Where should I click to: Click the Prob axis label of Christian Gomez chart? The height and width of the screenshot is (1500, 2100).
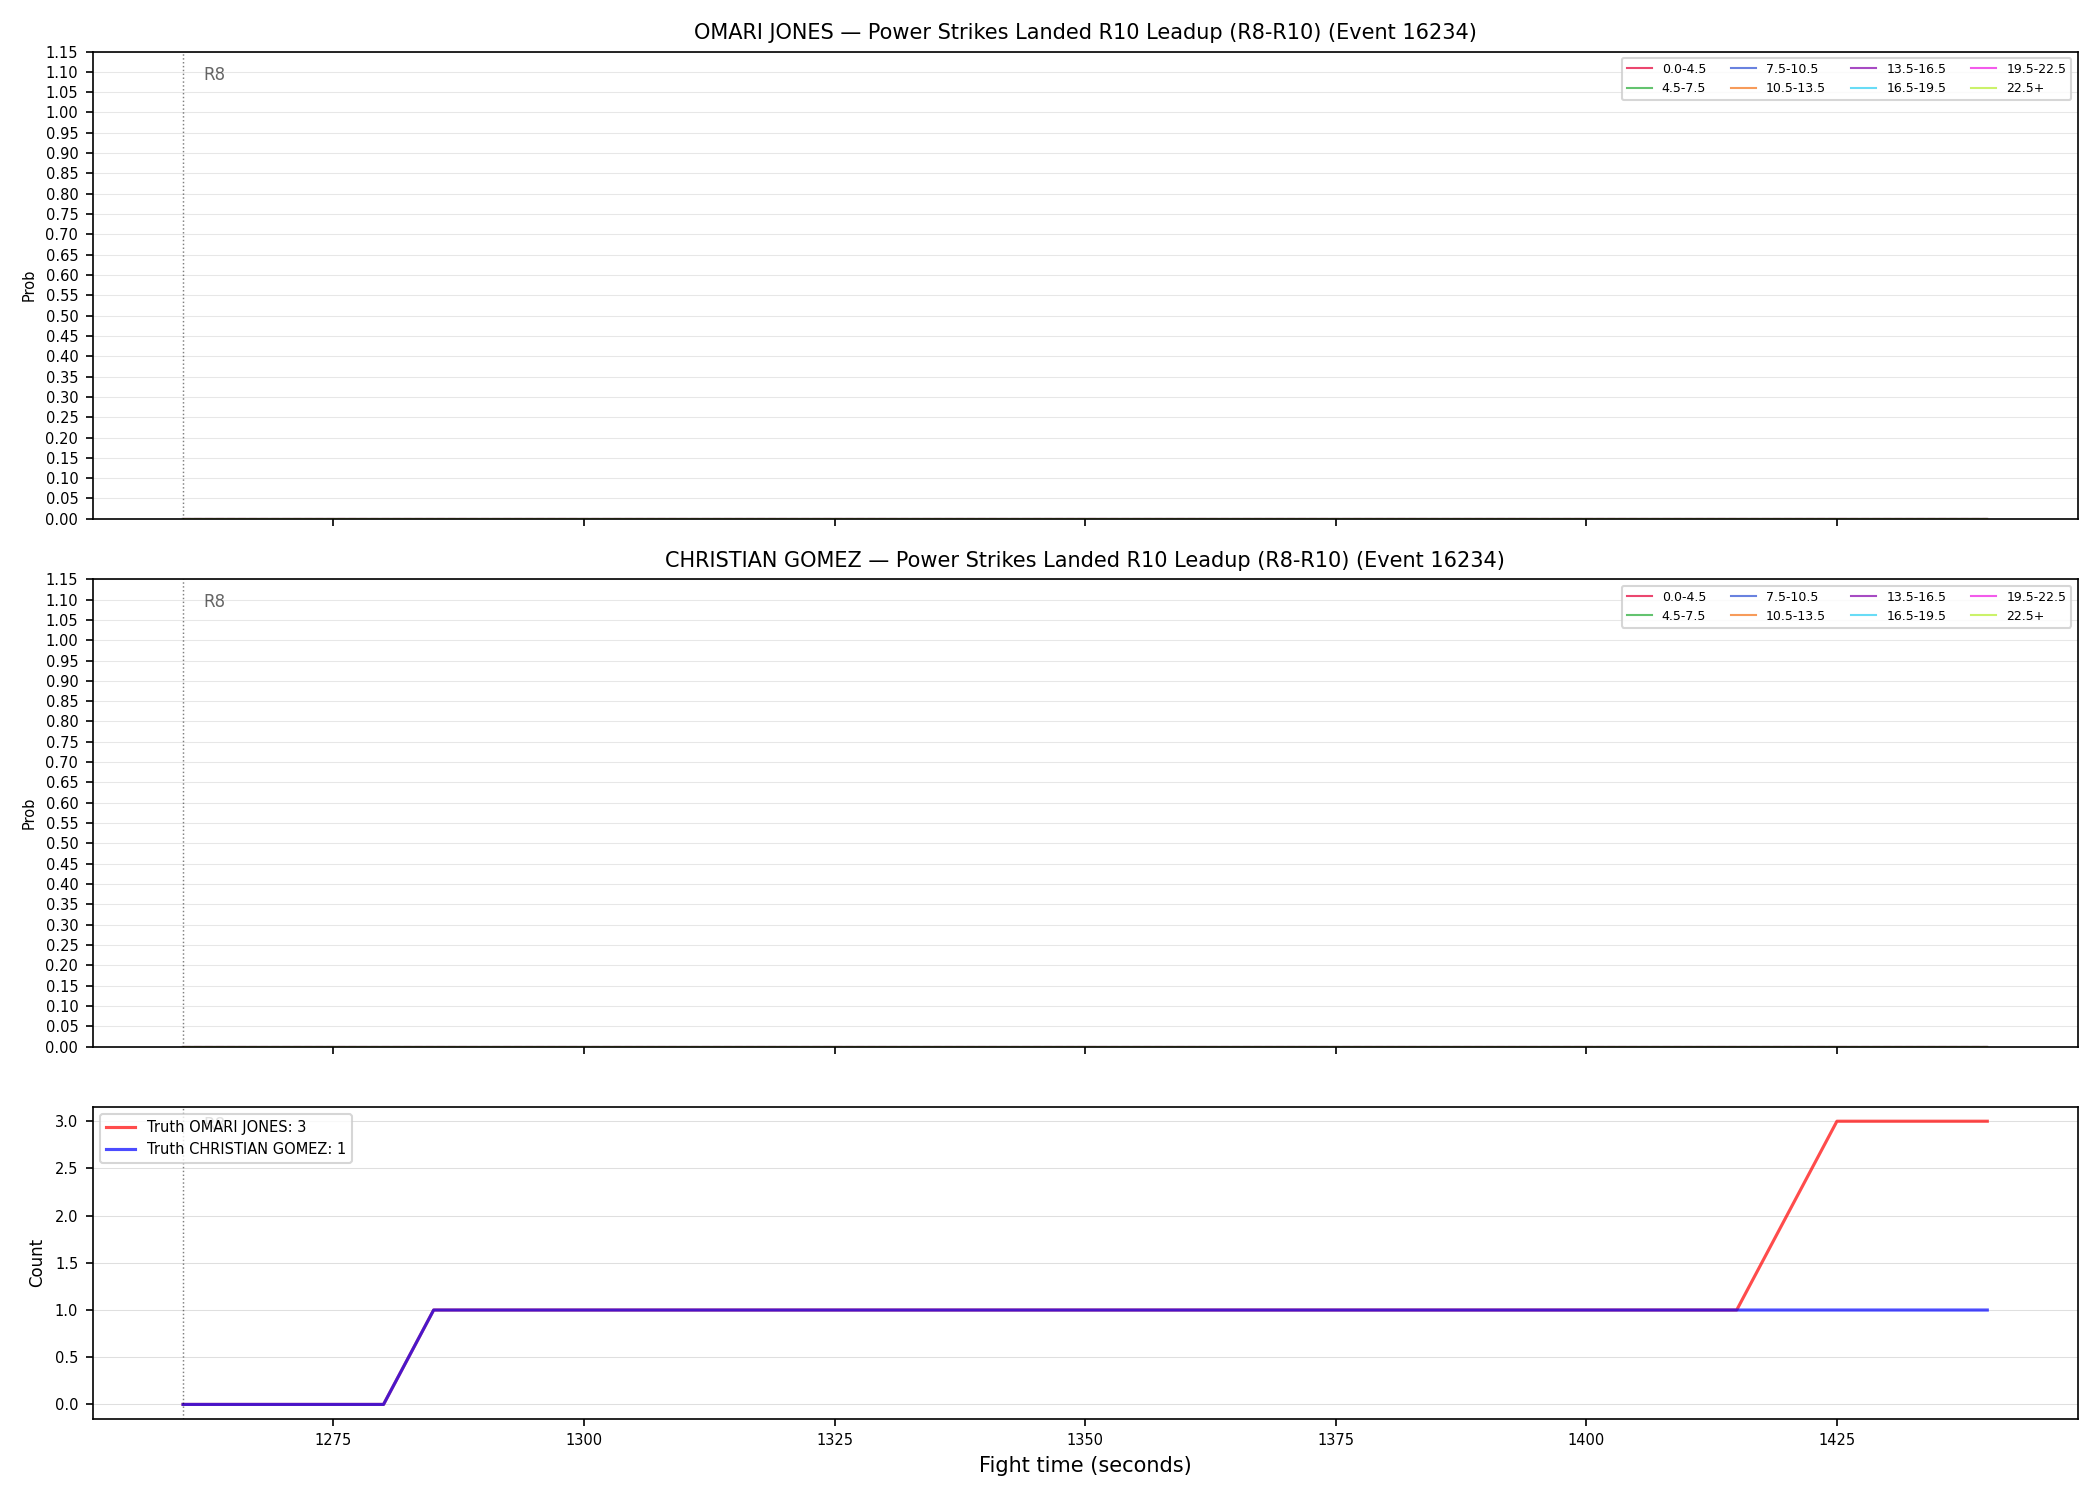pos(29,814)
